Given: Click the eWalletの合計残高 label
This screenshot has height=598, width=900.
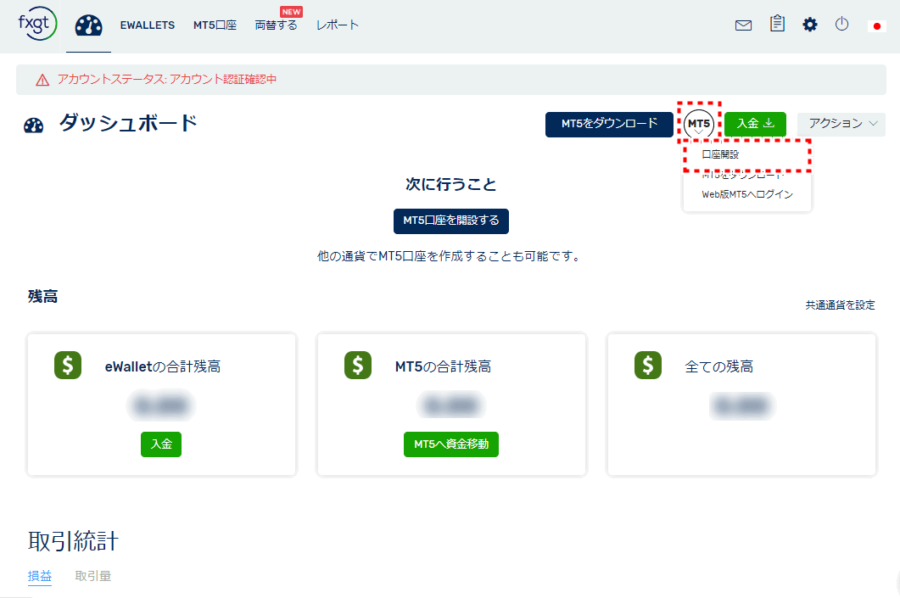Looking at the screenshot, I should click(162, 366).
